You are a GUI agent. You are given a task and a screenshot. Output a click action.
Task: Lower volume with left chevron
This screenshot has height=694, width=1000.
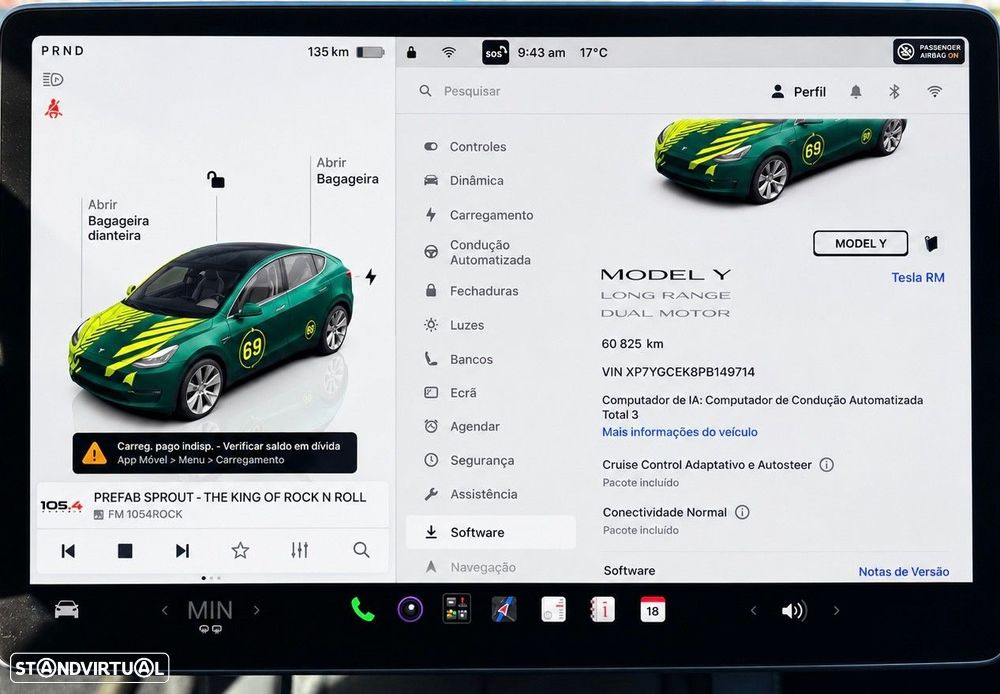pos(753,610)
